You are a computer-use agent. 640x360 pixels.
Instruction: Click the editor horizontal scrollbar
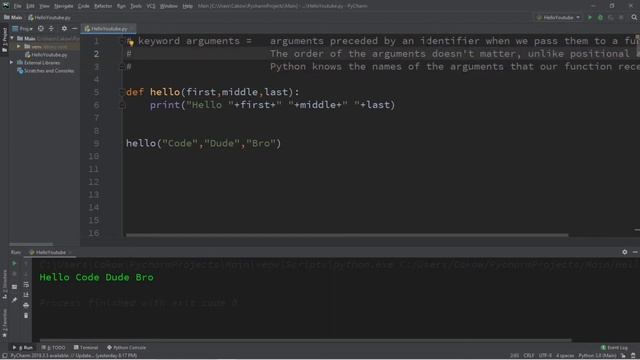coord(347,236)
